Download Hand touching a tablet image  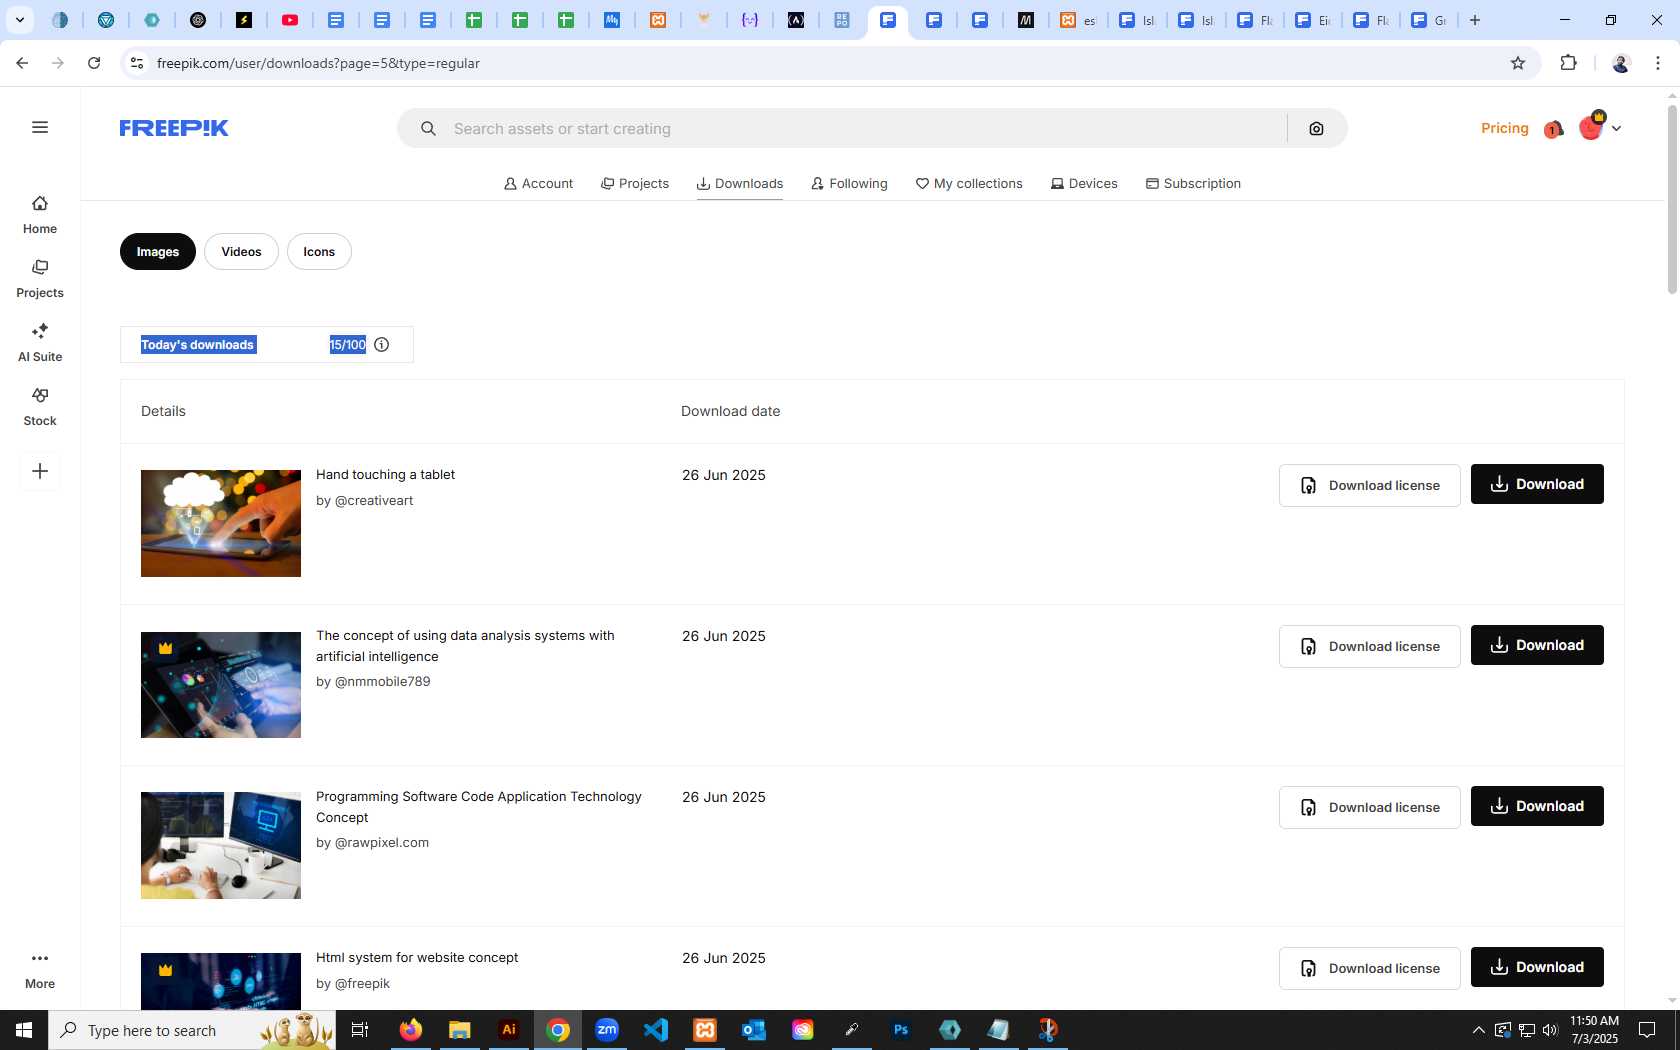click(1537, 484)
